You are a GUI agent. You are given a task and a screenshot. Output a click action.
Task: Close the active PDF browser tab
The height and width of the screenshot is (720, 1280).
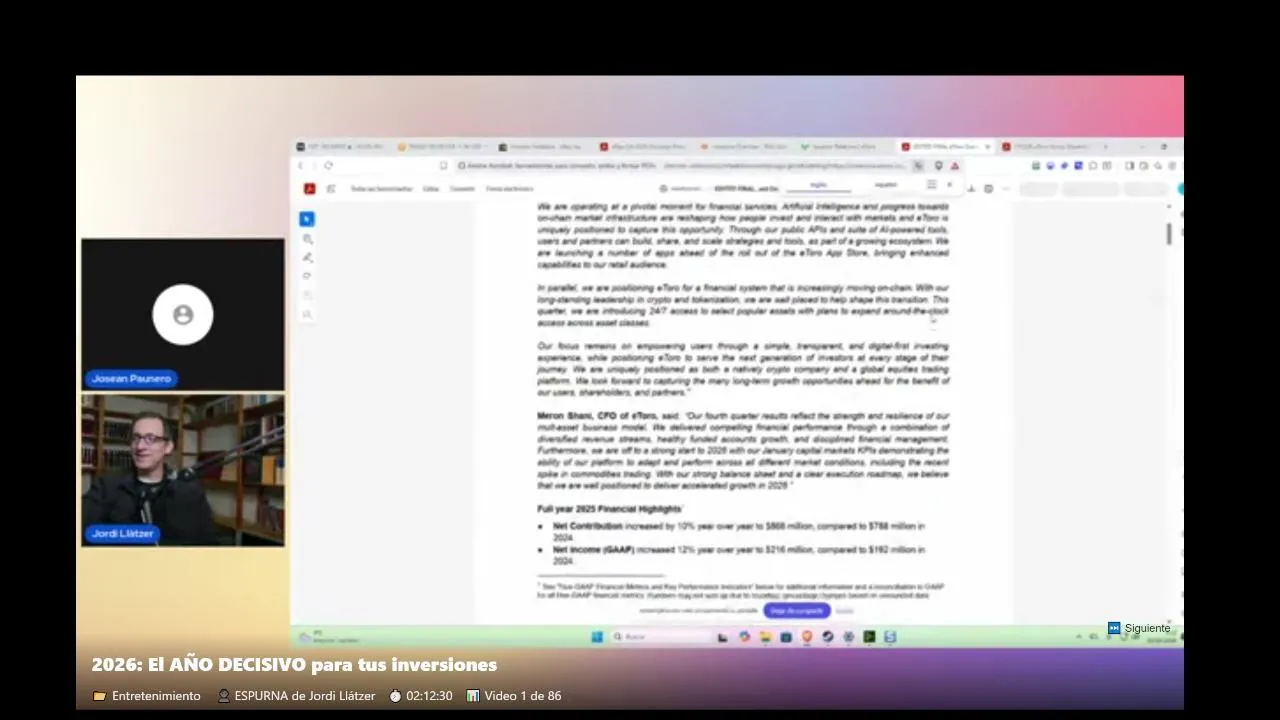[987, 147]
